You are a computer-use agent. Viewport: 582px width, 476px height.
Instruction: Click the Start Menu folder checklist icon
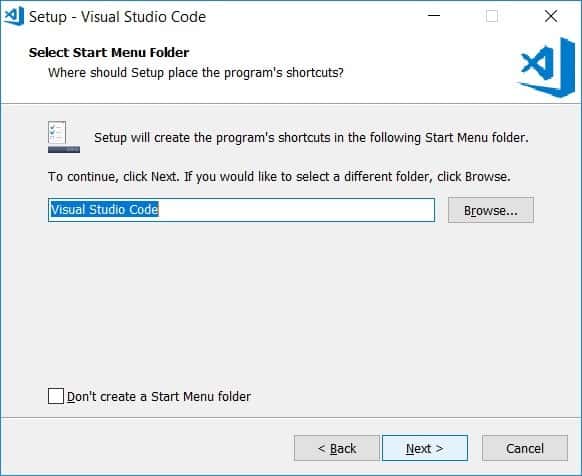point(63,137)
